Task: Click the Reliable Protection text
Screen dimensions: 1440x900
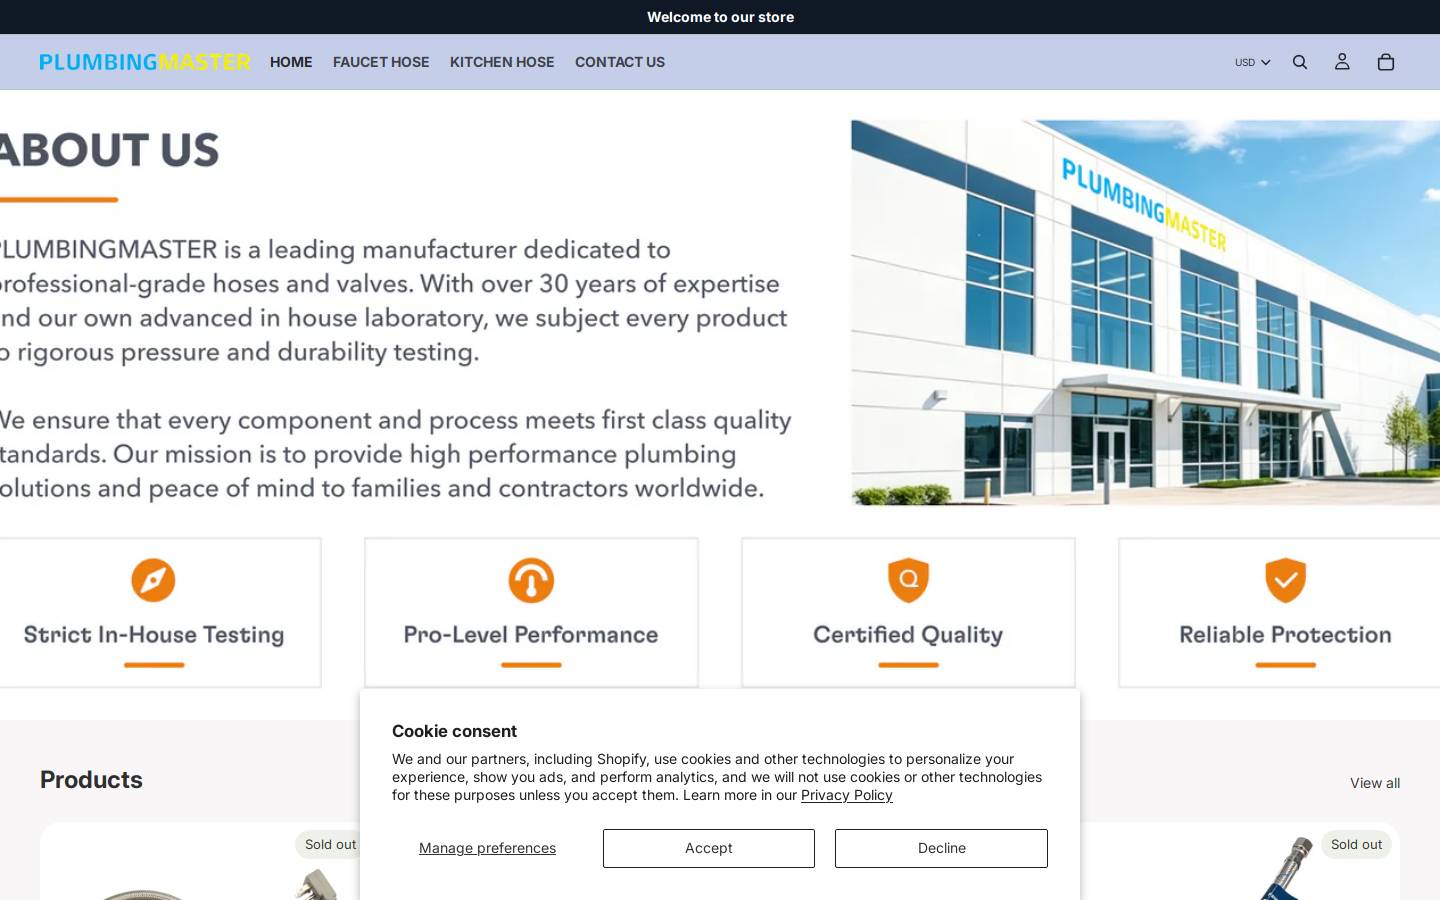Action: (1285, 635)
